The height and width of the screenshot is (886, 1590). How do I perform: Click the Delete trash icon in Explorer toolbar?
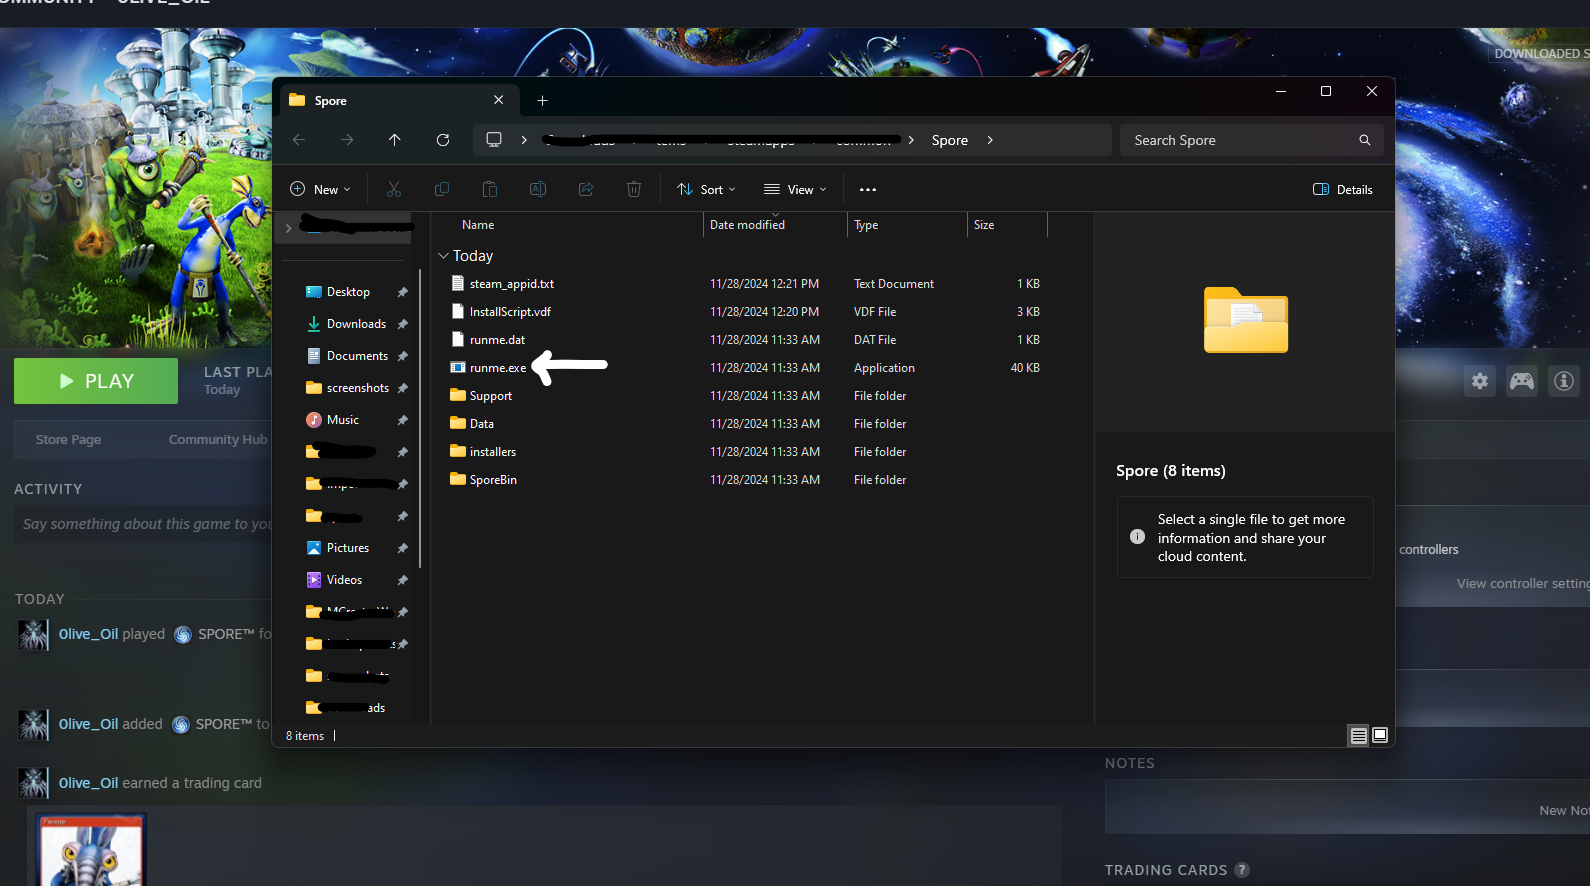[x=634, y=189]
